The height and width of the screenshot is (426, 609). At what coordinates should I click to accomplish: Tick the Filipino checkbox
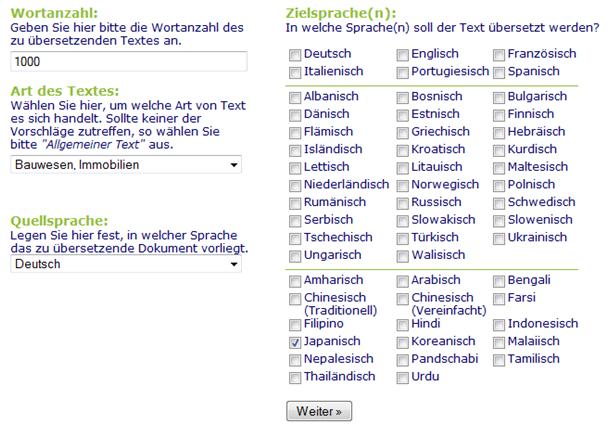pyautogui.click(x=295, y=325)
